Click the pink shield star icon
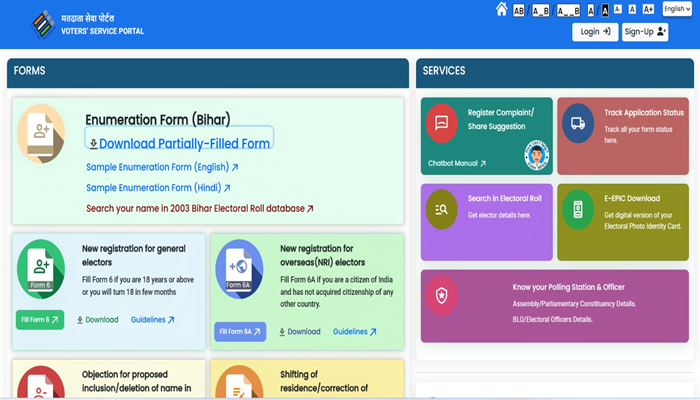Image resolution: width=700 pixels, height=400 pixels. click(442, 295)
